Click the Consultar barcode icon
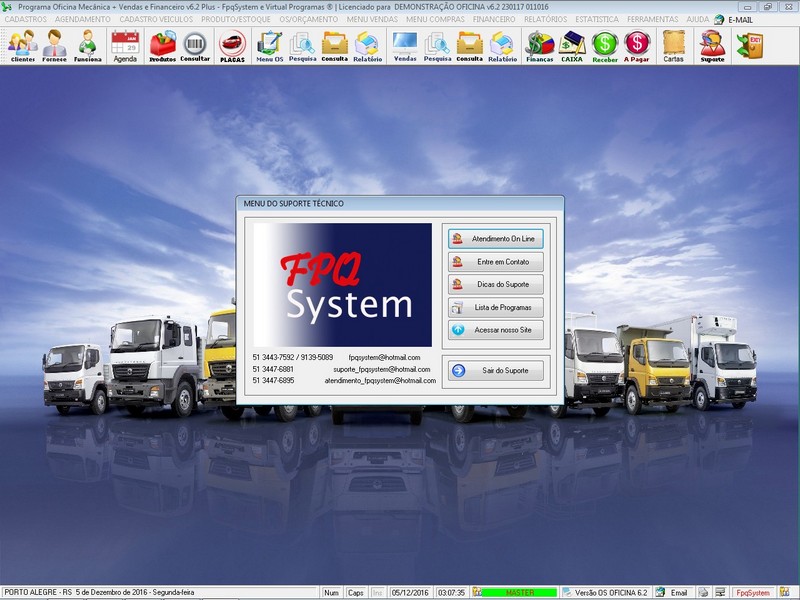 (x=195, y=46)
